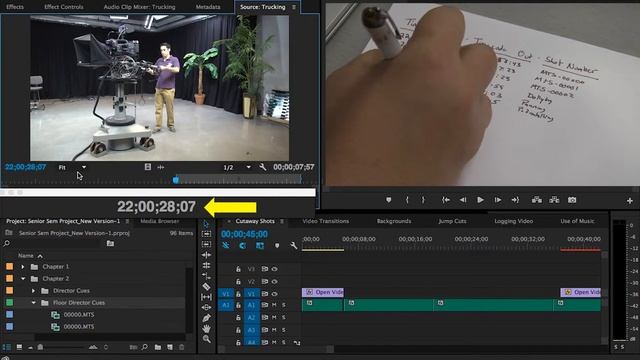Screen dimensions: 640x360
Task: Toggle V1 source patching button
Action: tap(226, 293)
